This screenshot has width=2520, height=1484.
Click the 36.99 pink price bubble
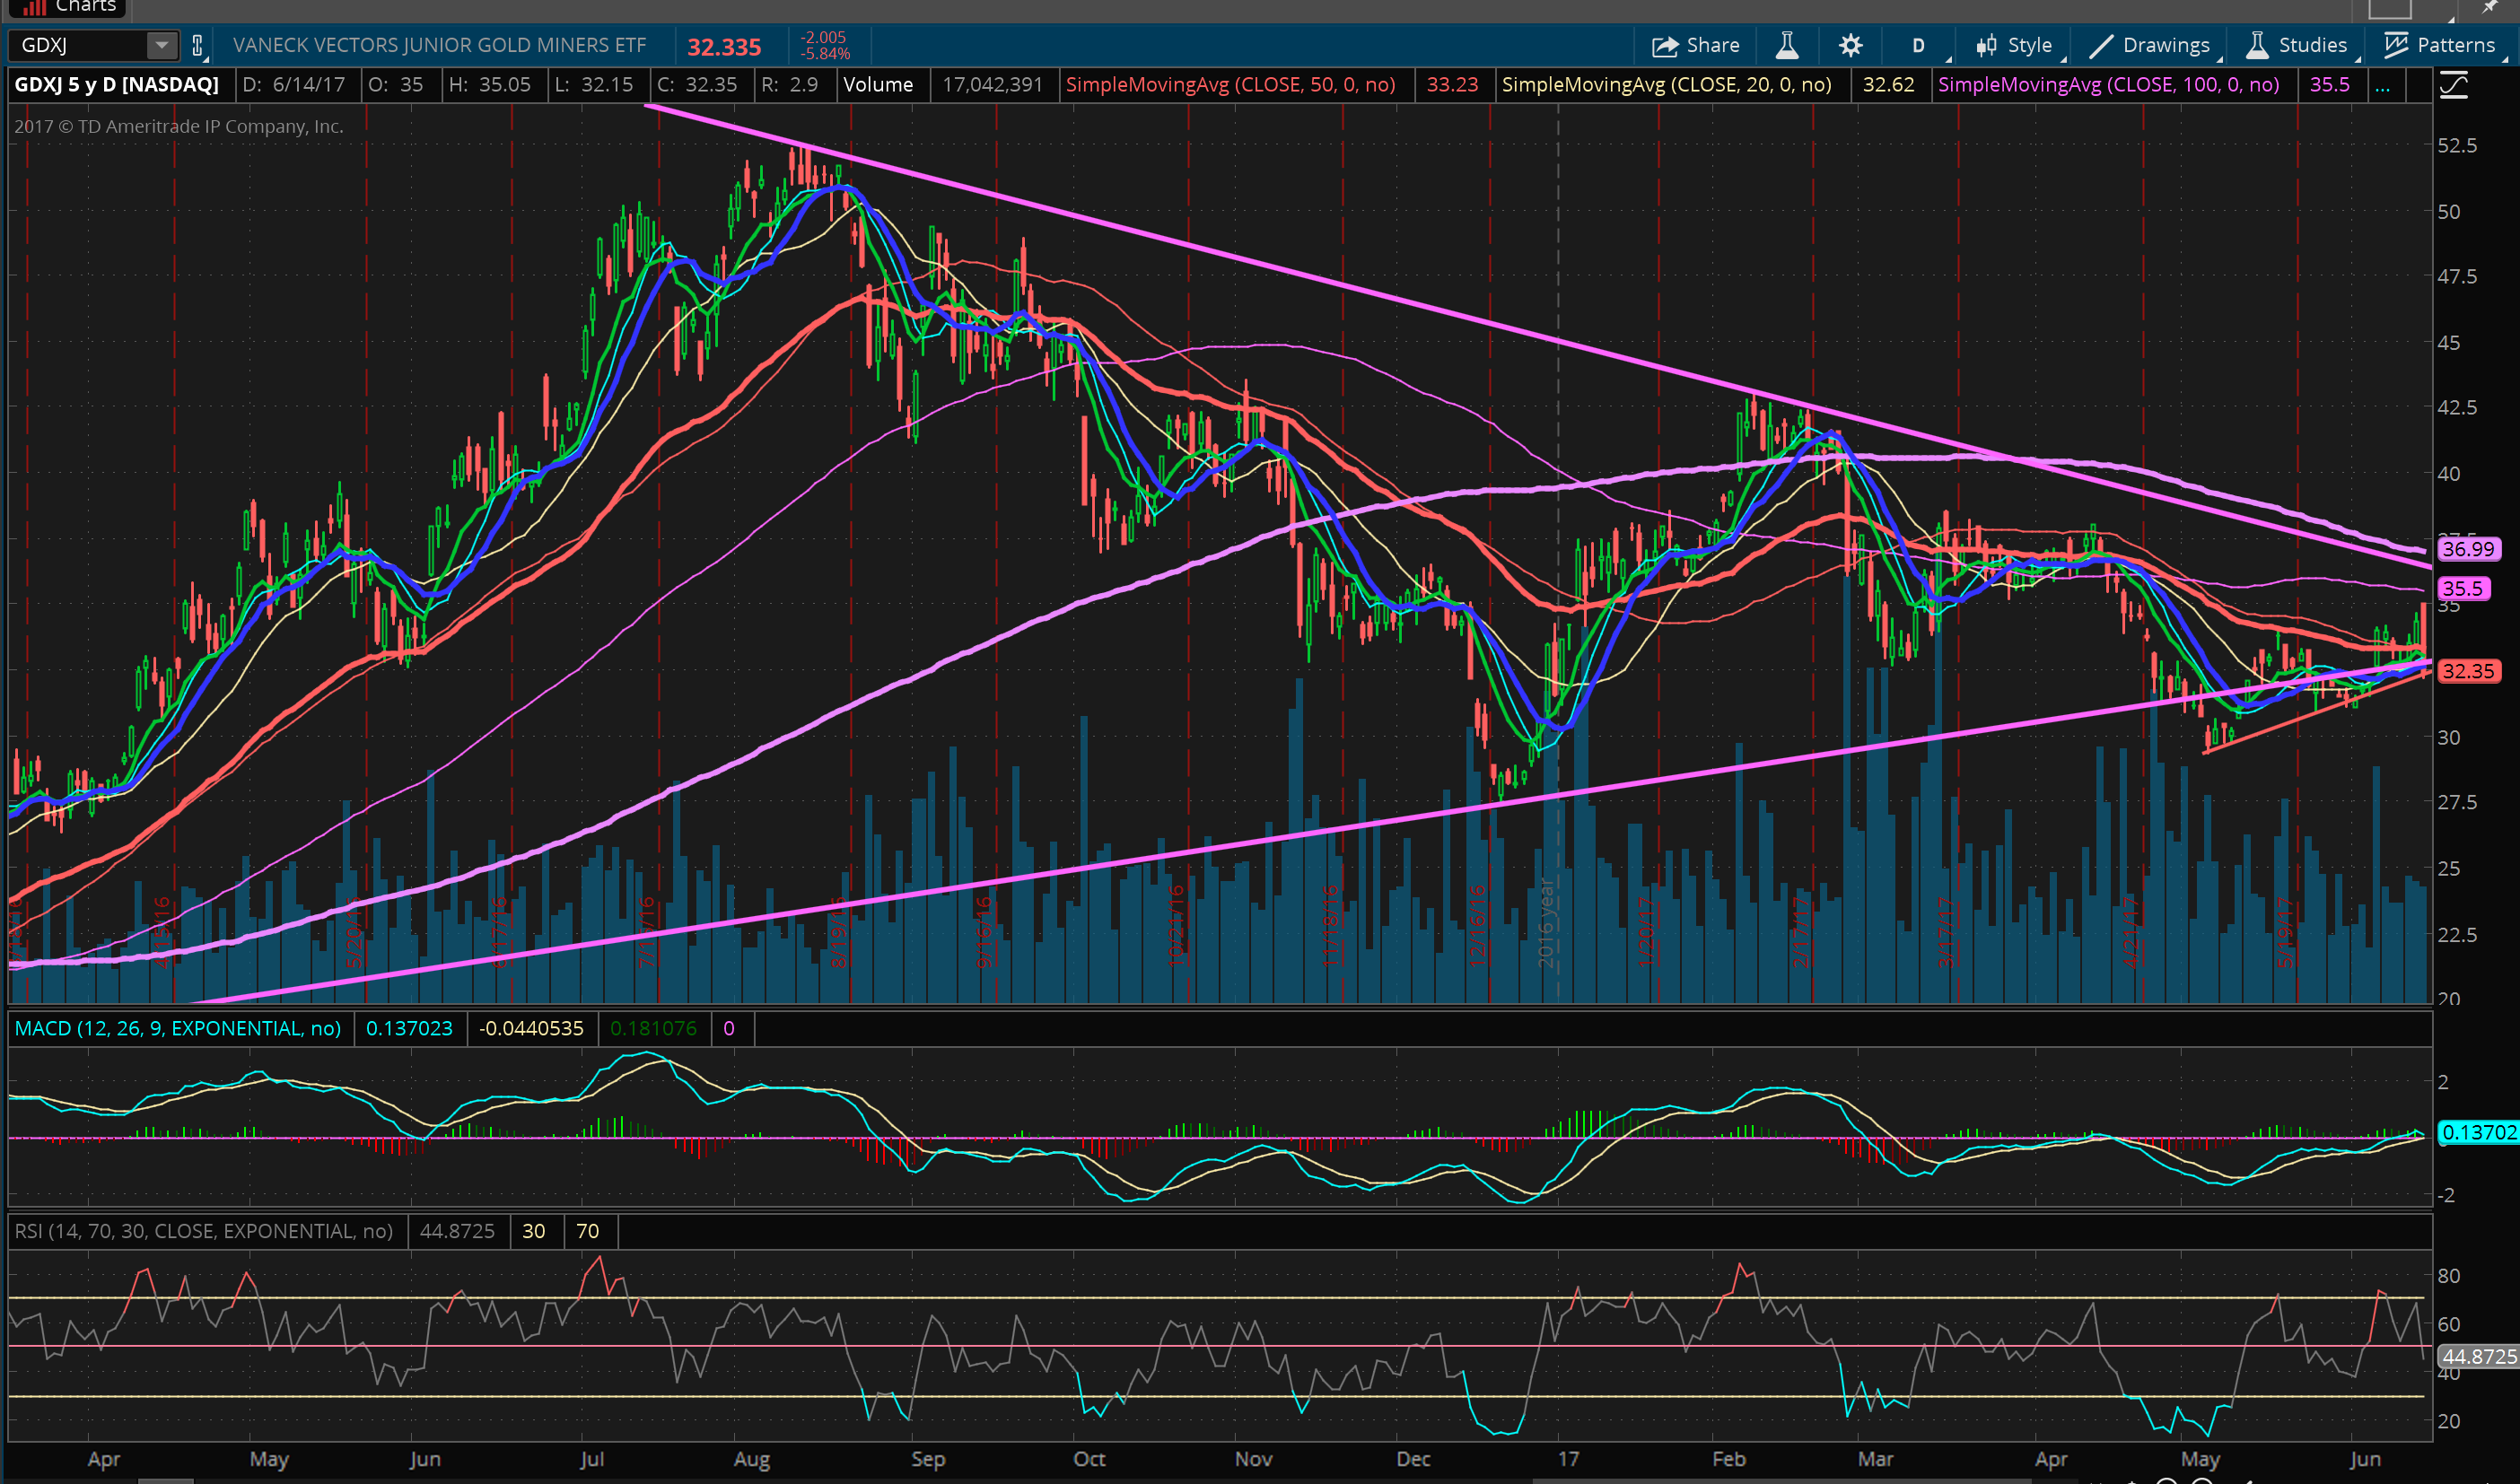2468,549
